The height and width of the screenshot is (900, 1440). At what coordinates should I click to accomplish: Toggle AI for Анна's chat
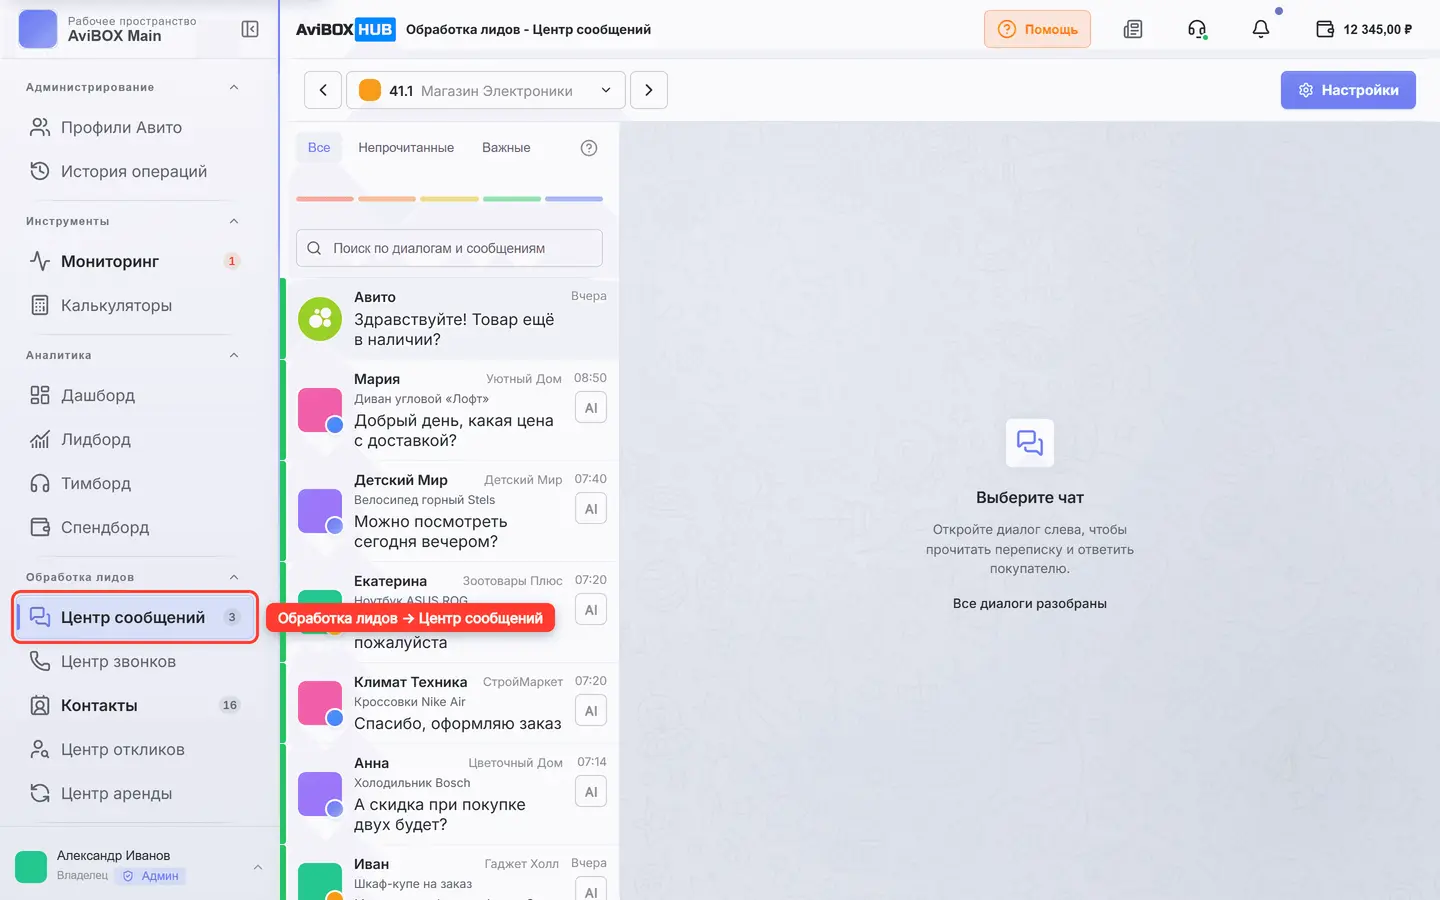tap(591, 792)
